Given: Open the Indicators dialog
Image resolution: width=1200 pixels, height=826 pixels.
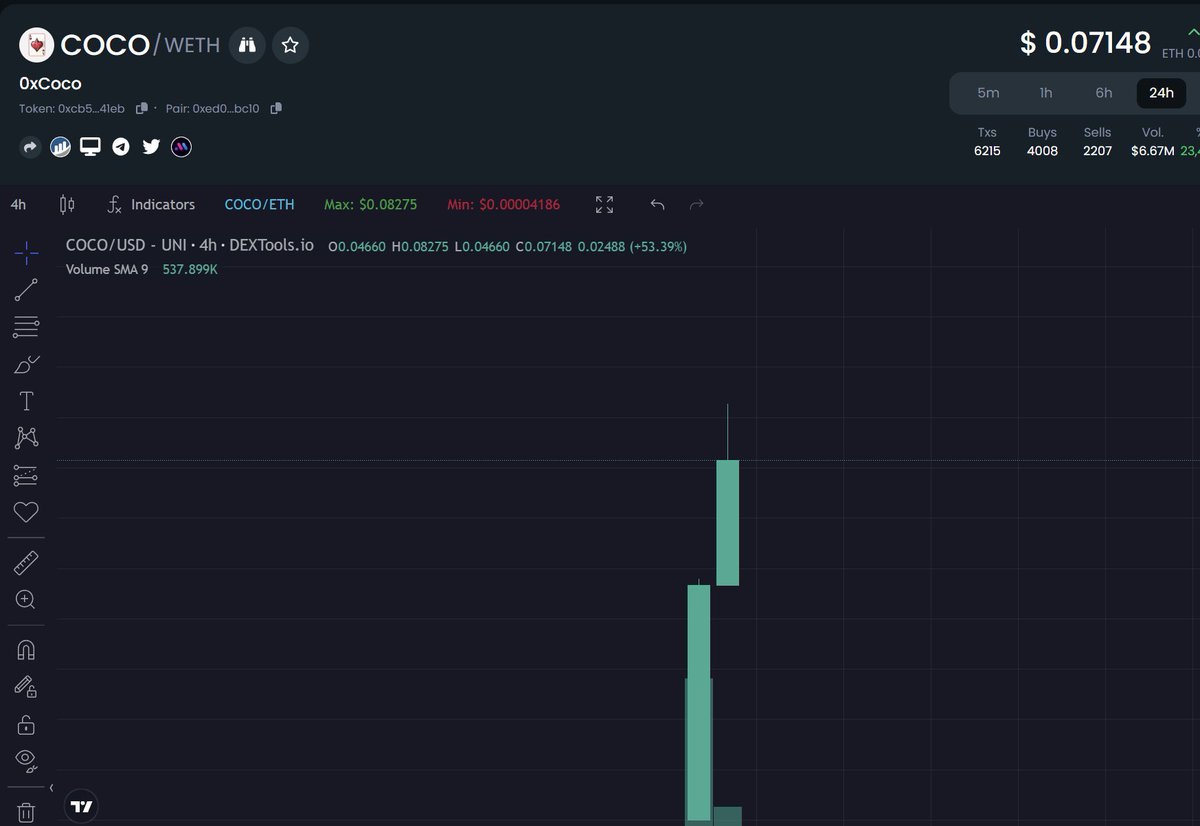Looking at the screenshot, I should (151, 204).
